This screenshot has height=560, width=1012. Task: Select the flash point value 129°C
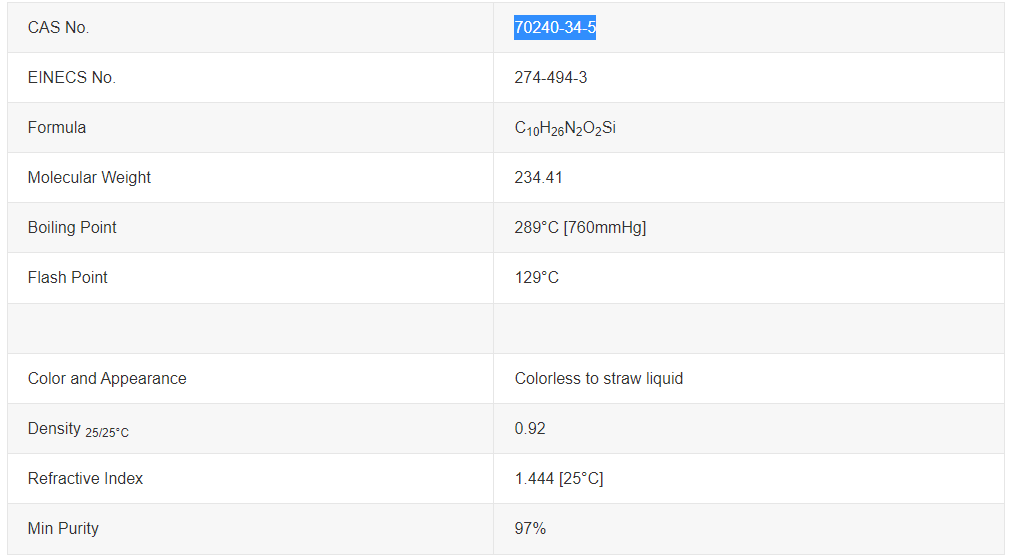[x=537, y=278]
